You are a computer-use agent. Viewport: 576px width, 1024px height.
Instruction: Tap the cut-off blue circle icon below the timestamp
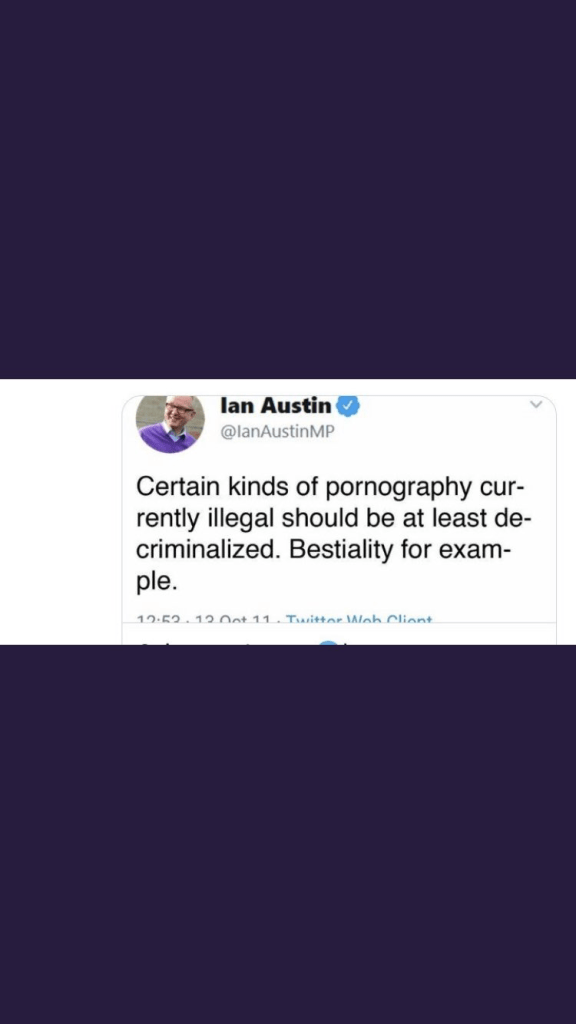click(330, 643)
